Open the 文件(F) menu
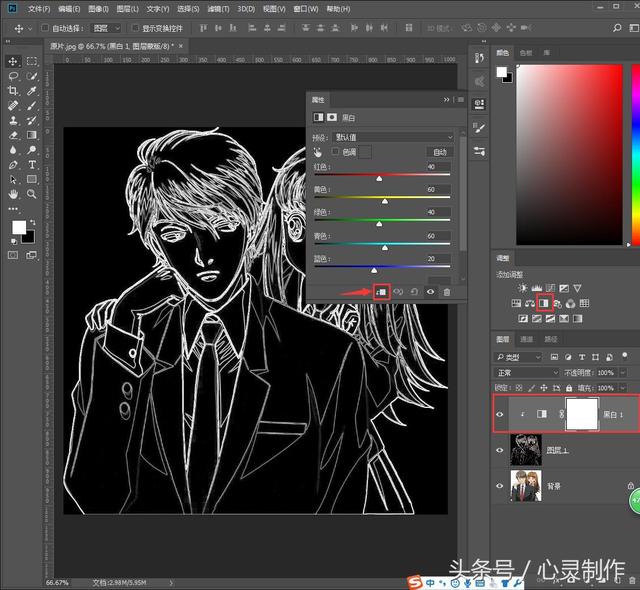Viewport: 640px width, 590px height. point(39,9)
